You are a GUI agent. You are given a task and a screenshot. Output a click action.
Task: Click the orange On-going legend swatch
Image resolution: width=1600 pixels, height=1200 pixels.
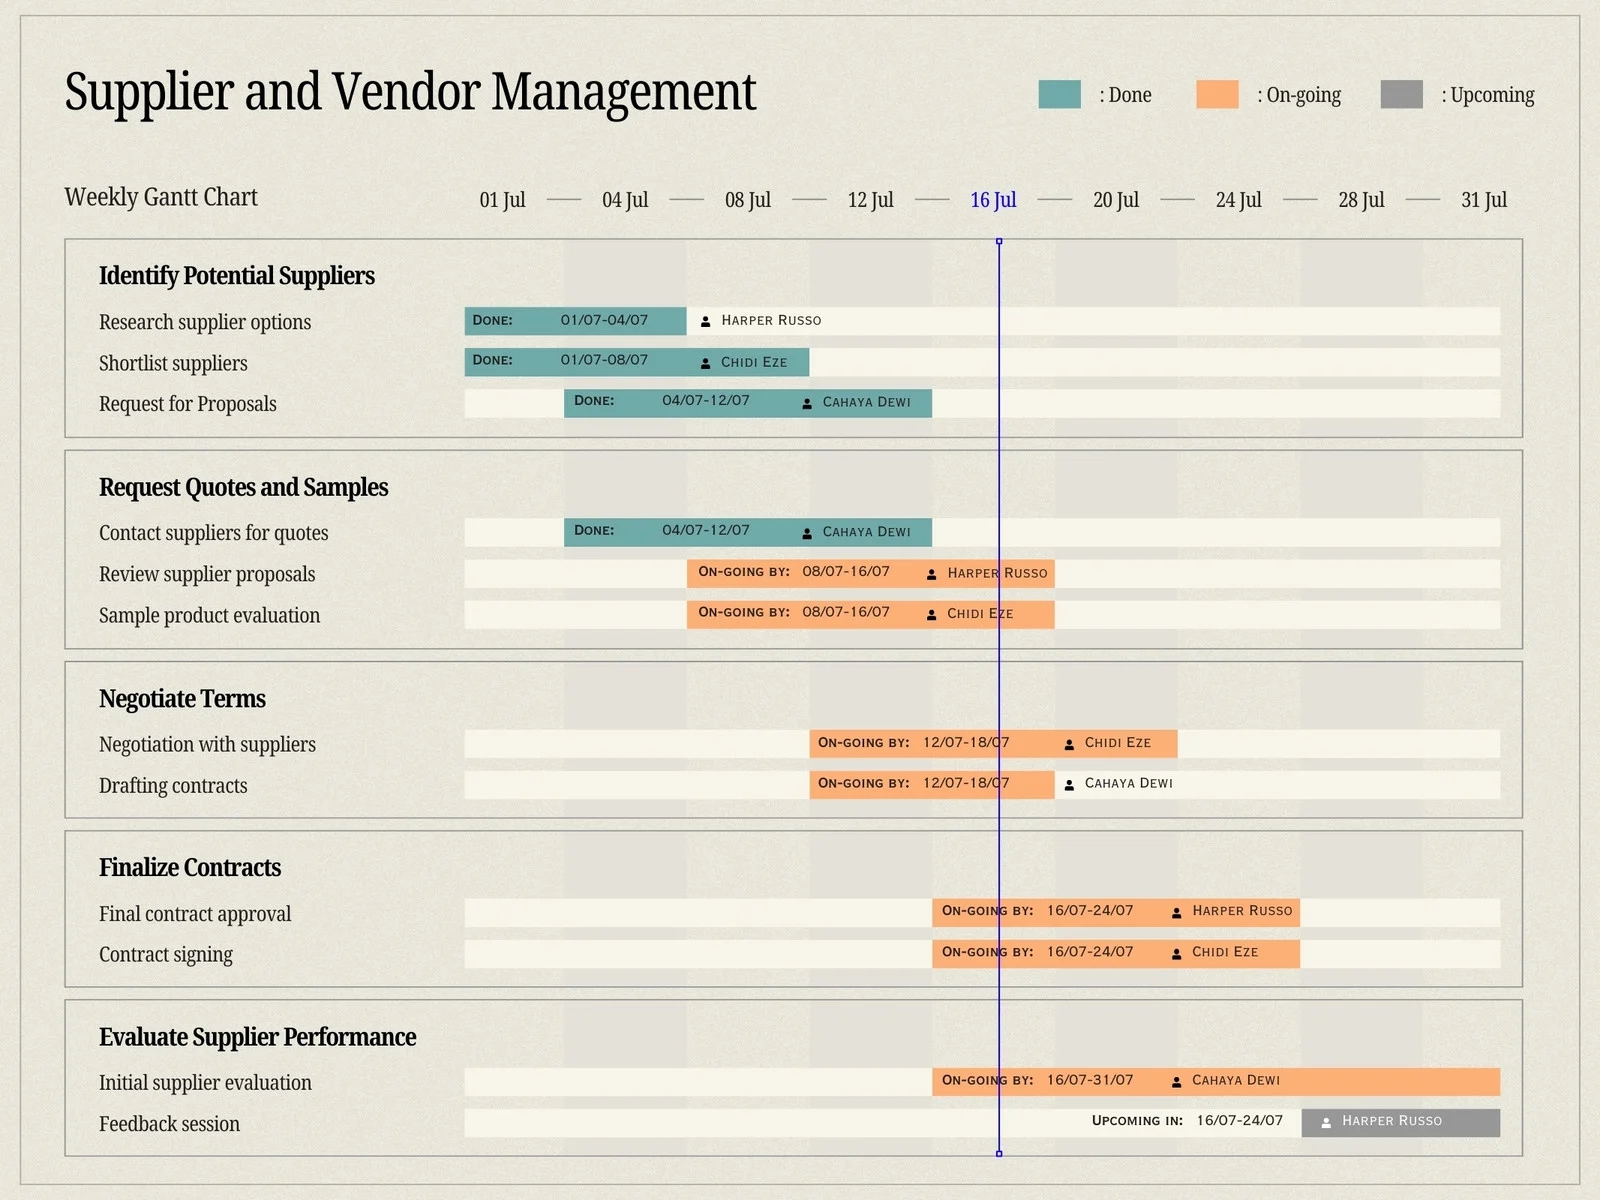1217,94
